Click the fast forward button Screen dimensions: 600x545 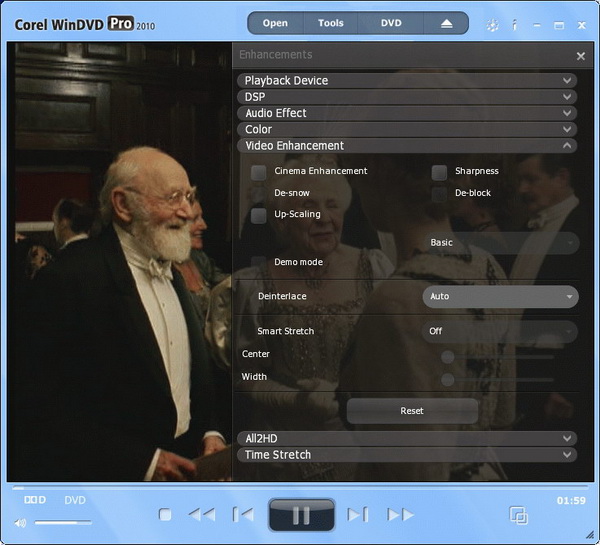[x=401, y=514]
